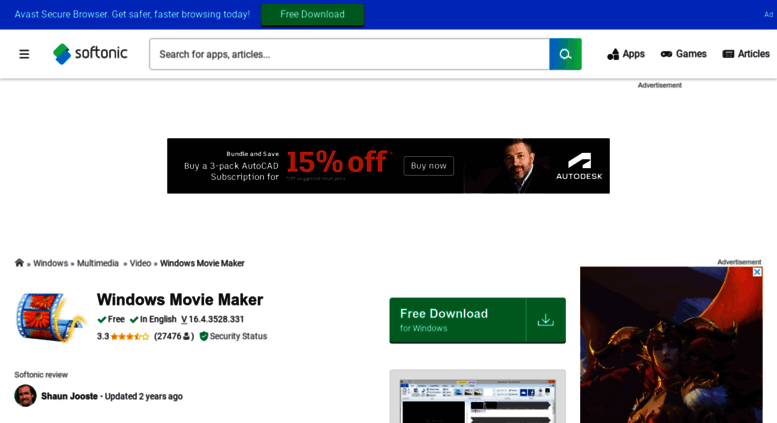The width and height of the screenshot is (777, 423).
Task: Click the Windows Movie Maker app icon
Action: tap(51, 317)
